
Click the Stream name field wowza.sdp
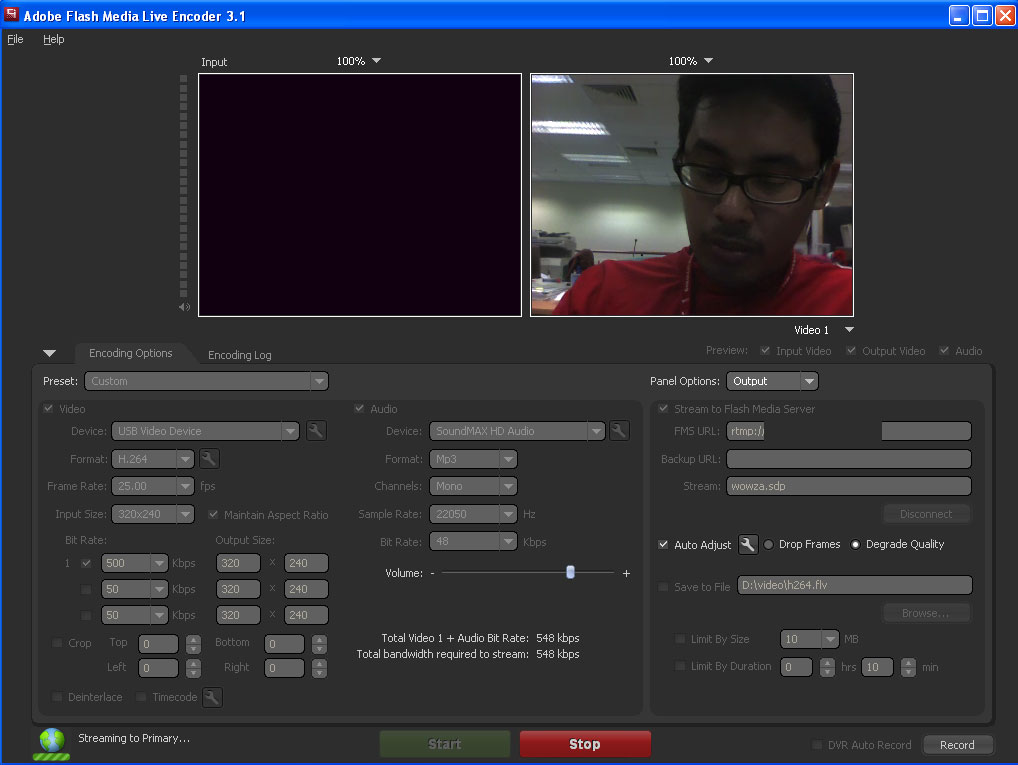tap(849, 486)
